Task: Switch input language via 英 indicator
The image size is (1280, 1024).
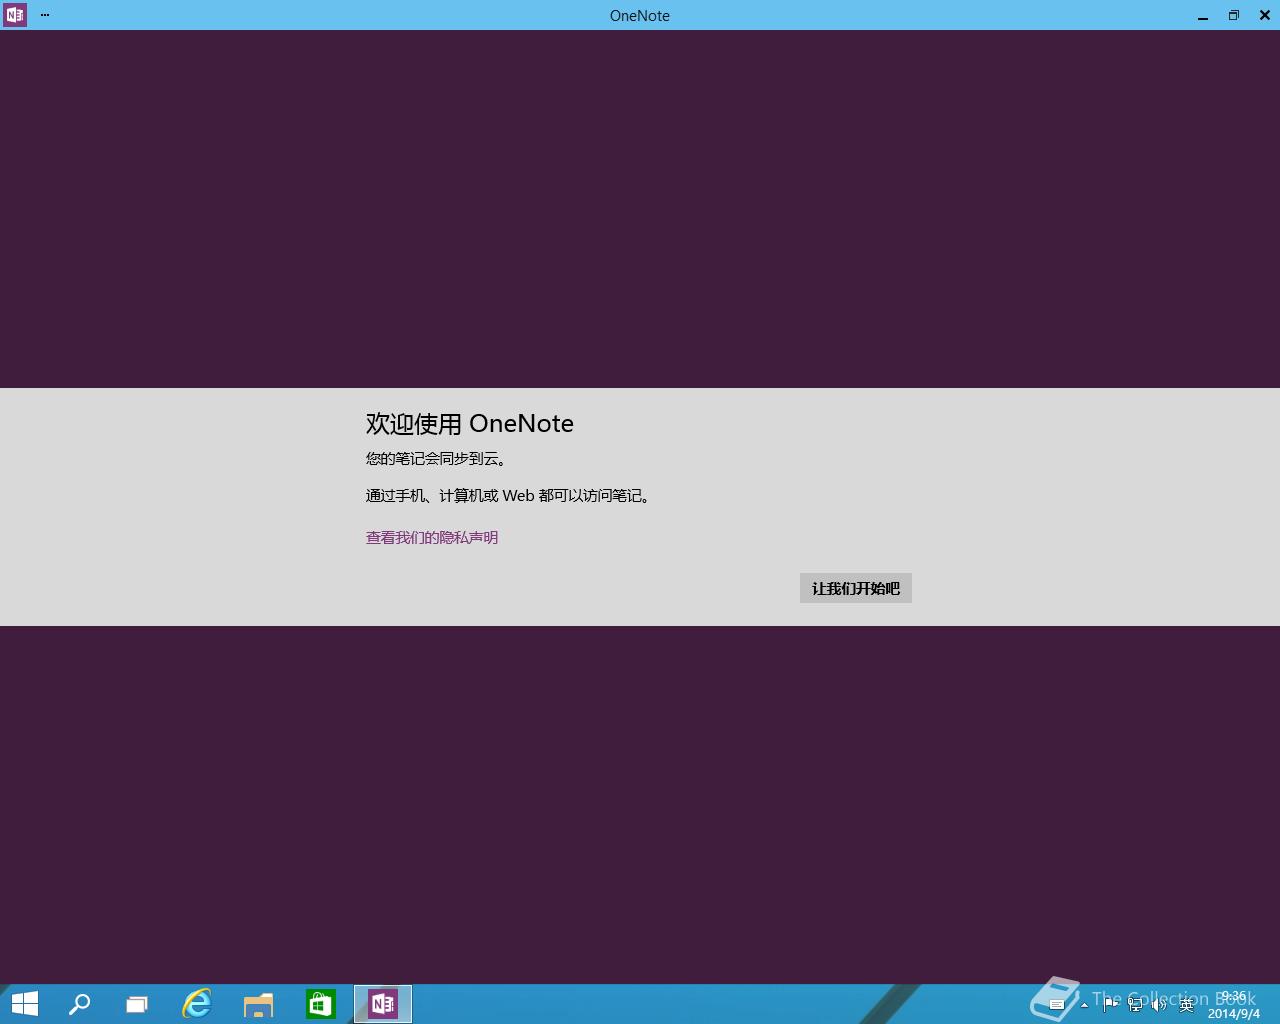Action: [x=1186, y=1004]
